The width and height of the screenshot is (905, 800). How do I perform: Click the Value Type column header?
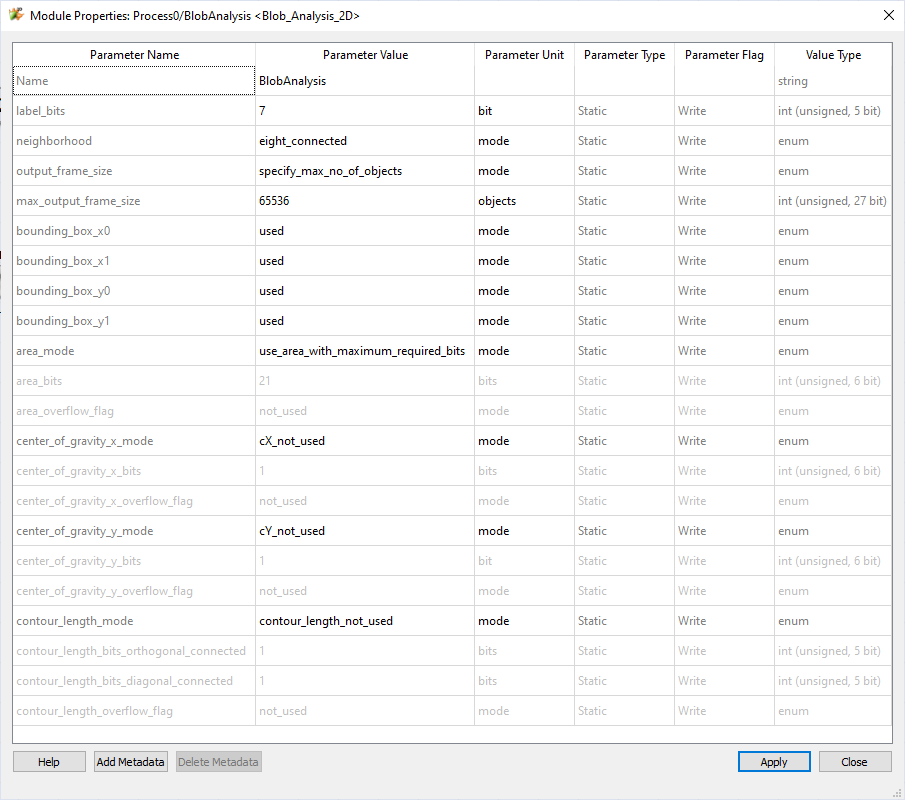833,55
